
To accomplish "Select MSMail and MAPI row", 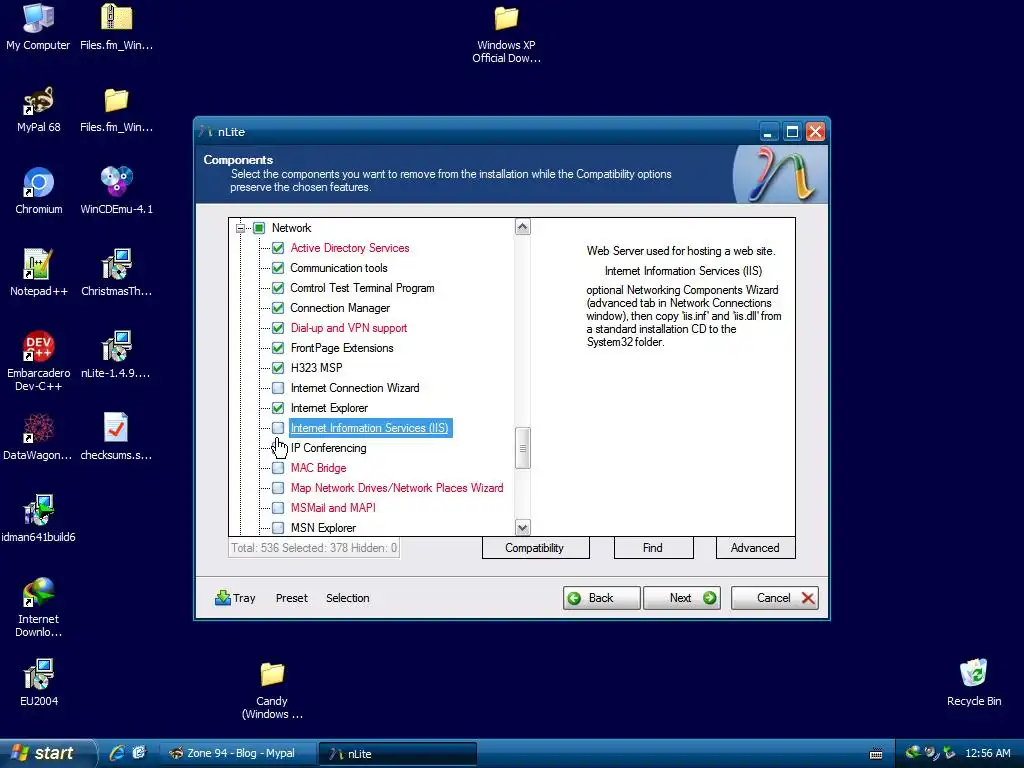I will [x=333, y=507].
